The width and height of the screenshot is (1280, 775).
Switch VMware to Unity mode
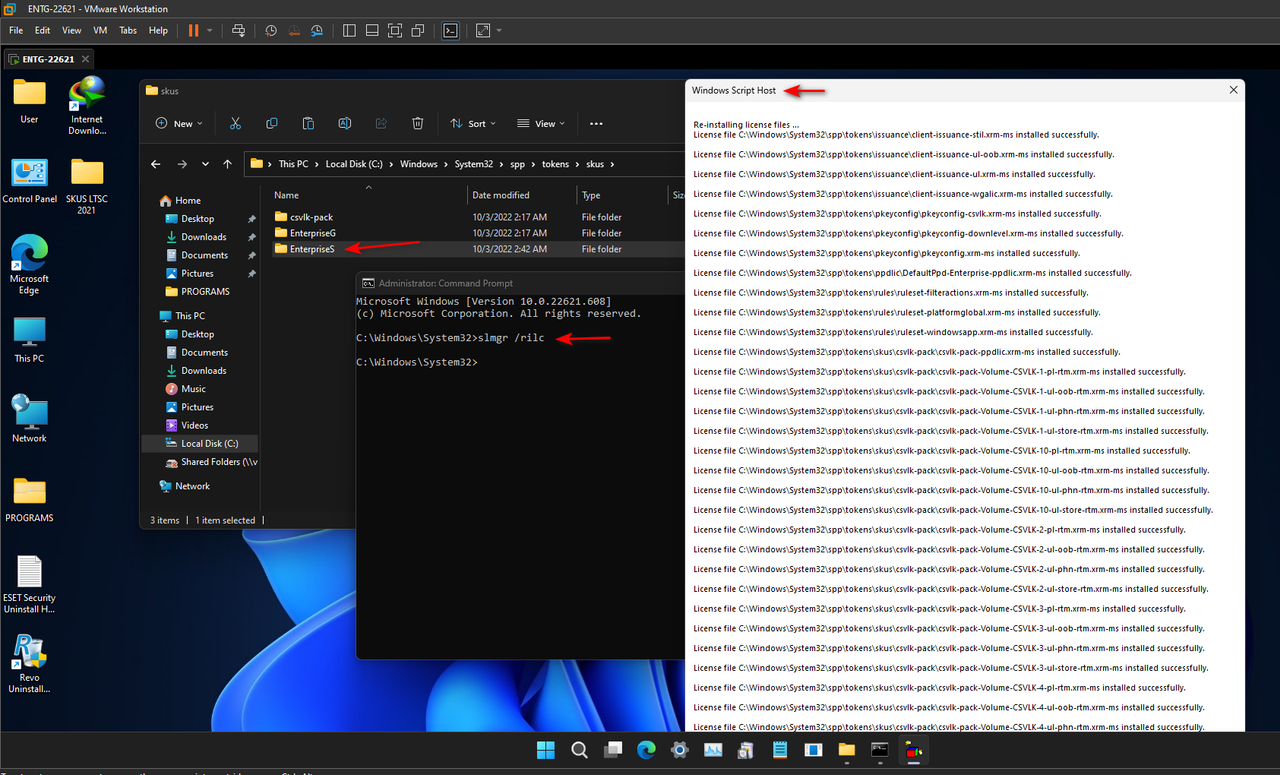(418, 31)
